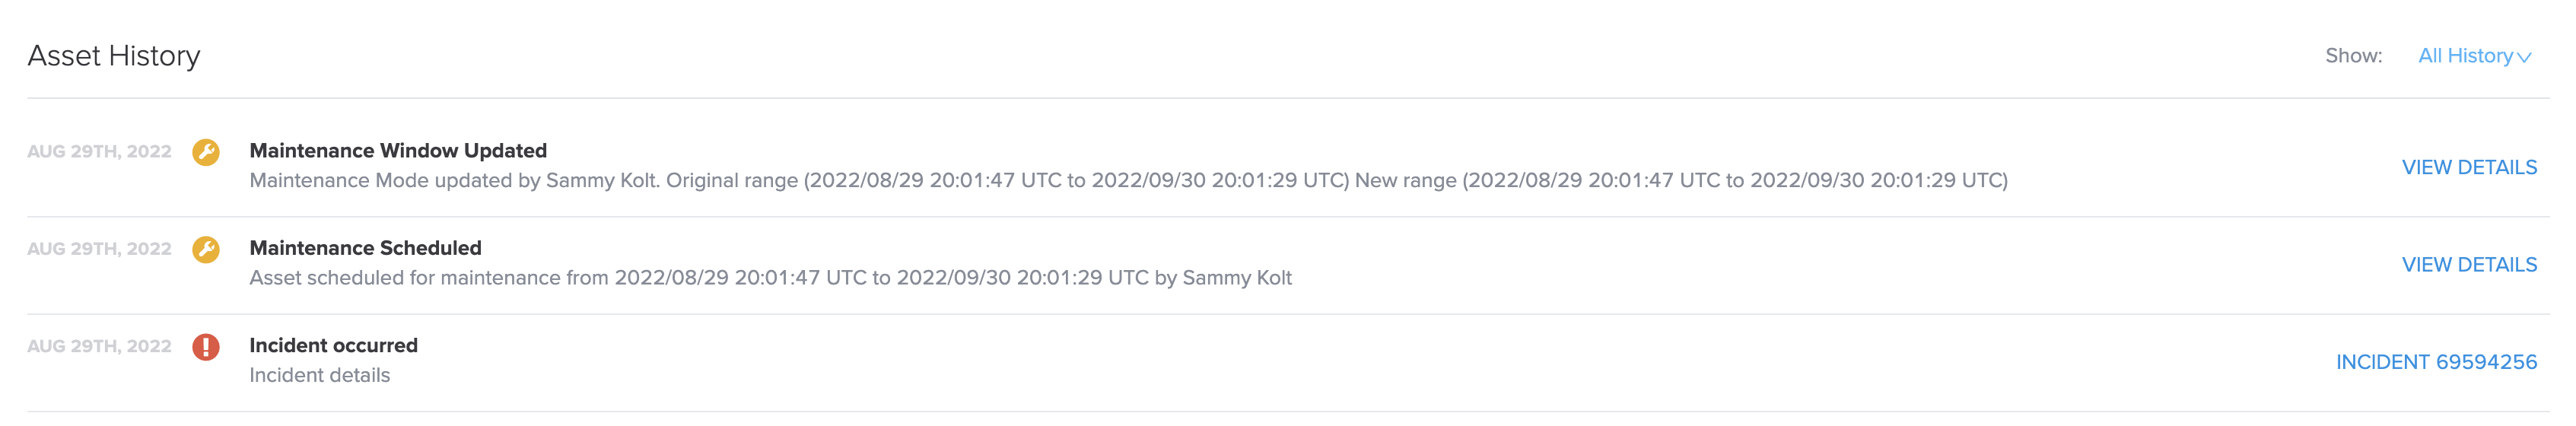Click the Show: label next to filter
This screenshot has width=2576, height=426.
[x=2353, y=56]
